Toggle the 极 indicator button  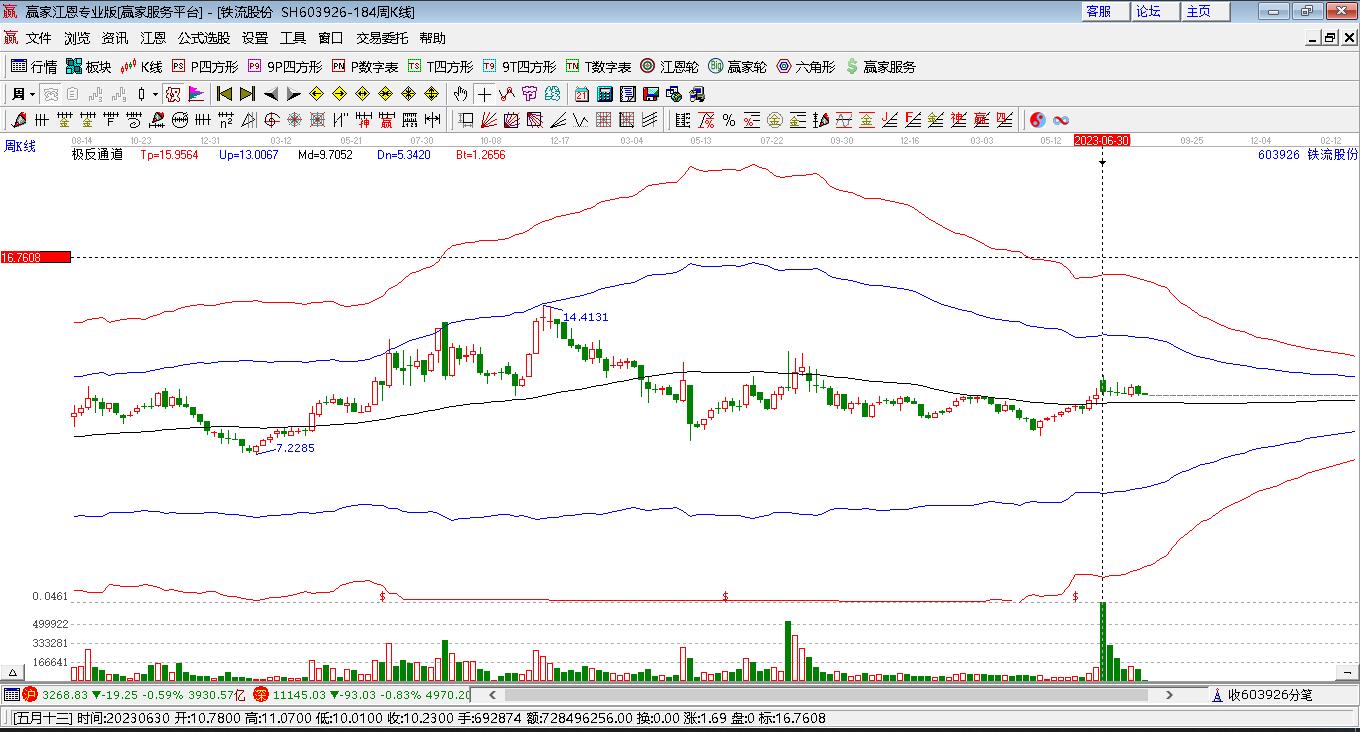tap(173, 94)
